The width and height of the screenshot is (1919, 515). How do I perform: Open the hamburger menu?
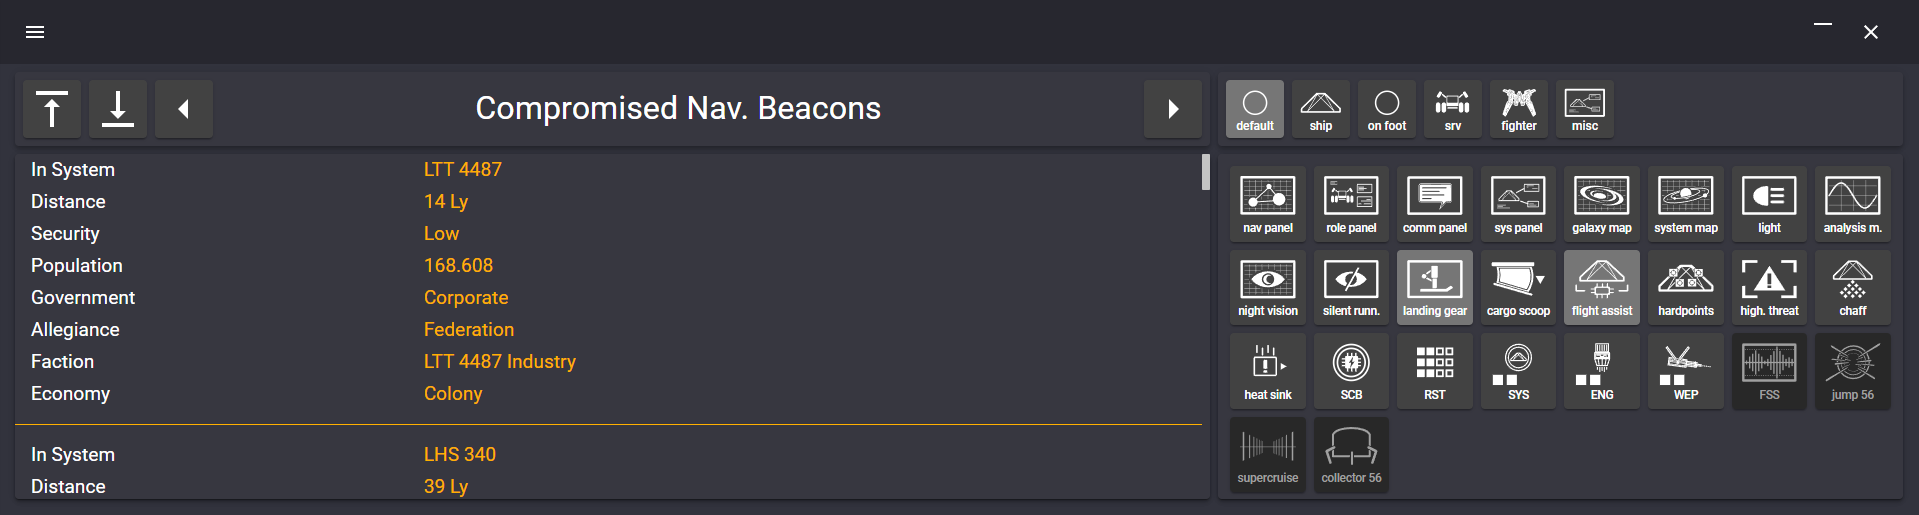coord(35,32)
